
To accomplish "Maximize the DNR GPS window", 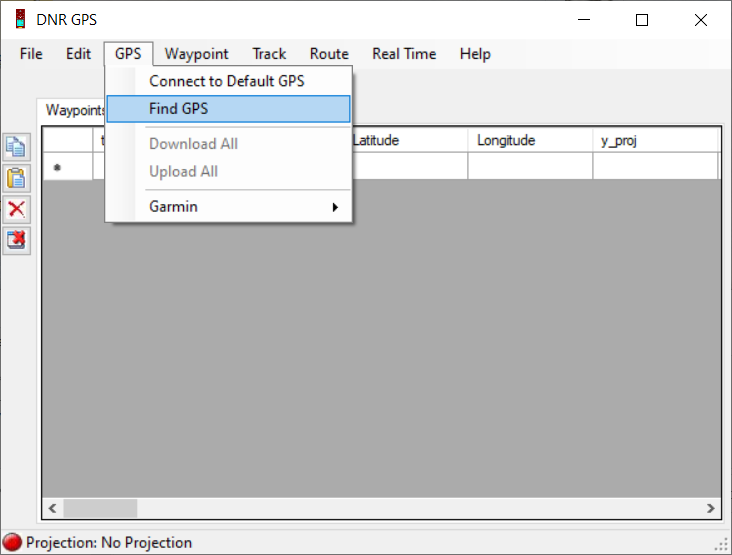I will tap(642, 20).
